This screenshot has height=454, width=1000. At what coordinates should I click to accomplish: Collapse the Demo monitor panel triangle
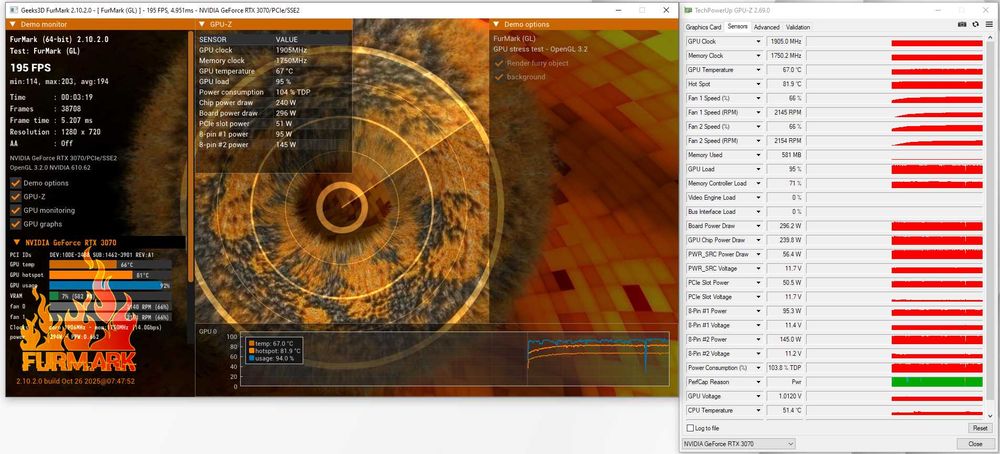[13, 24]
